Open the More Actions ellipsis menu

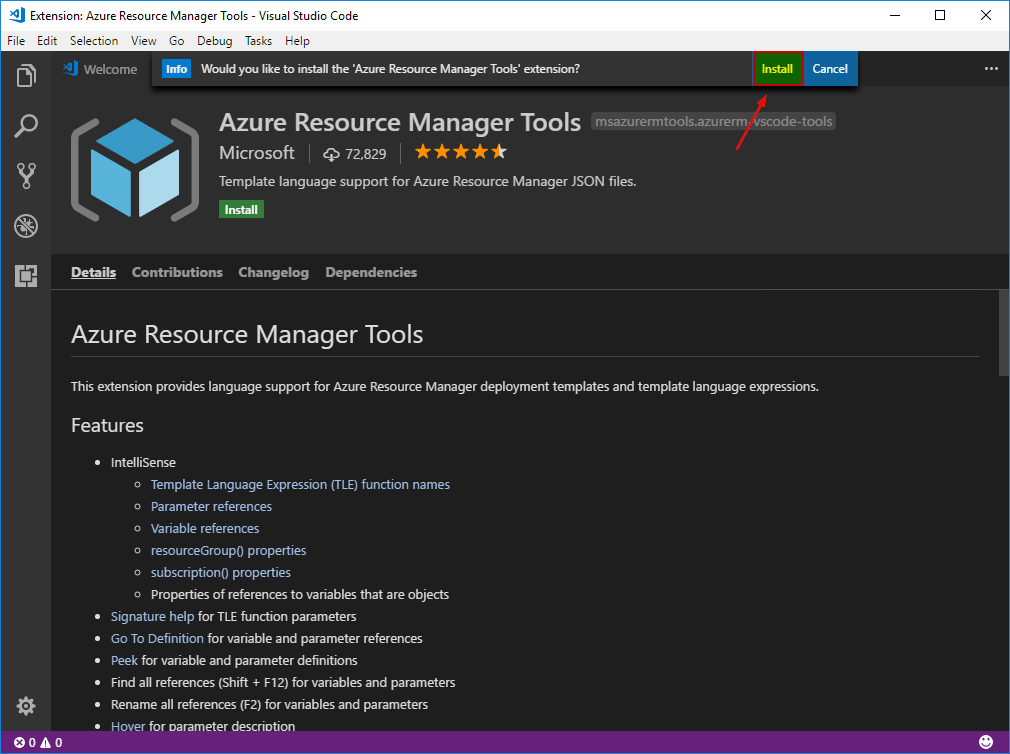991,69
